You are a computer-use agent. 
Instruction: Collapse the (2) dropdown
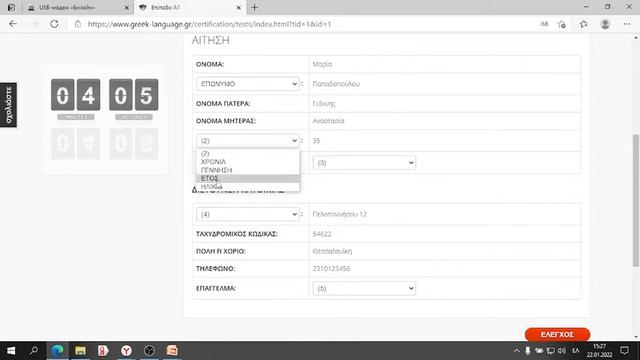click(248, 140)
